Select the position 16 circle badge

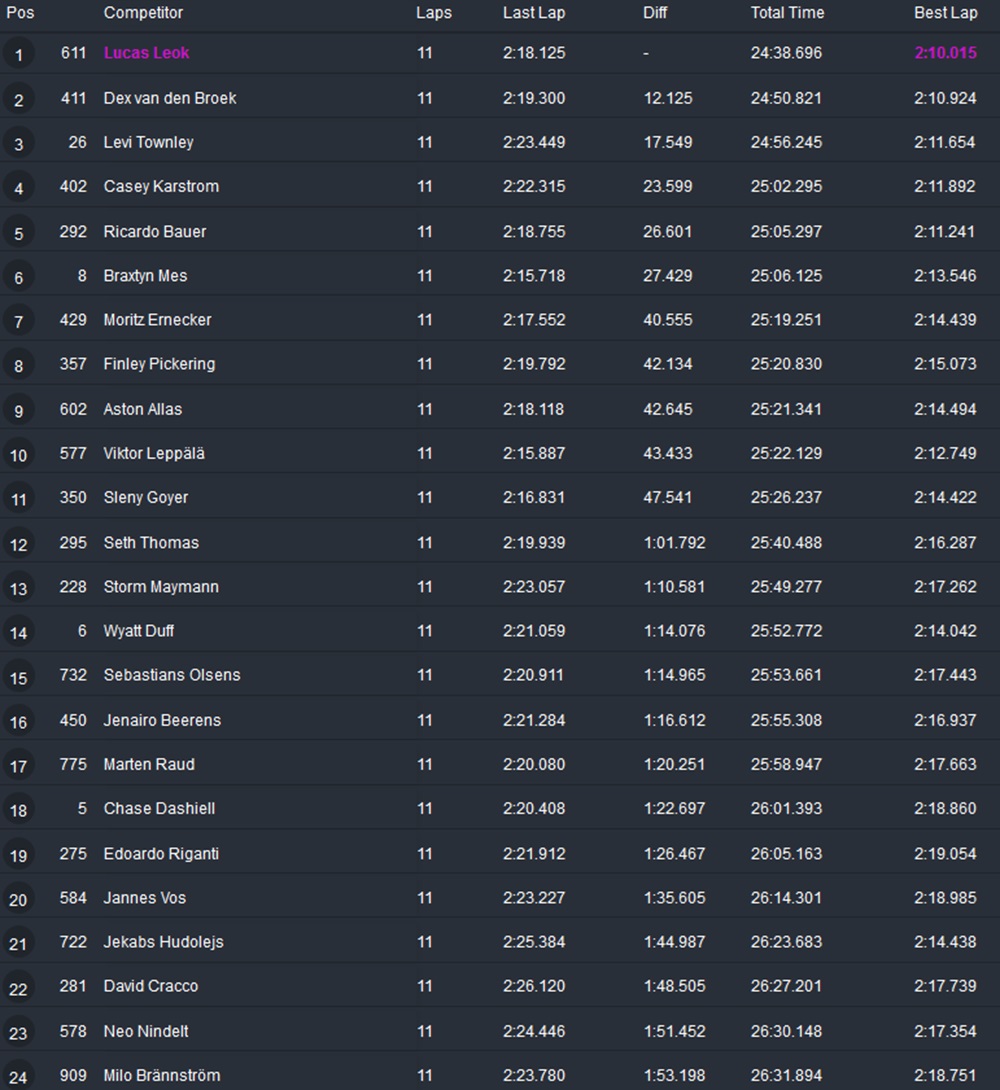pos(18,721)
